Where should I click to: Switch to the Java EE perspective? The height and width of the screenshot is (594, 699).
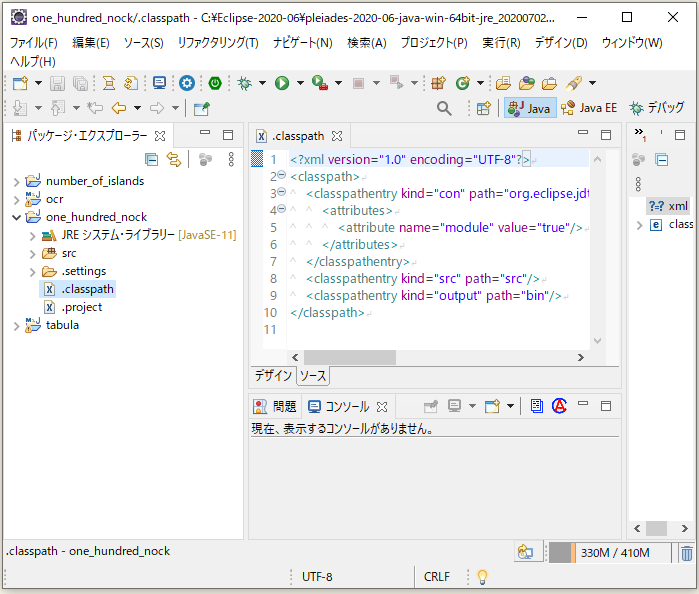click(589, 108)
